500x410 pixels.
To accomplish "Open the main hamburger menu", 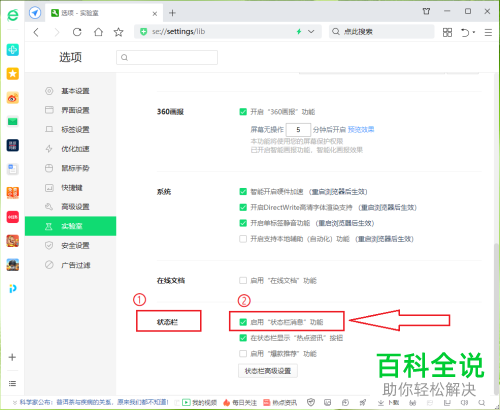I will tap(488, 32).
